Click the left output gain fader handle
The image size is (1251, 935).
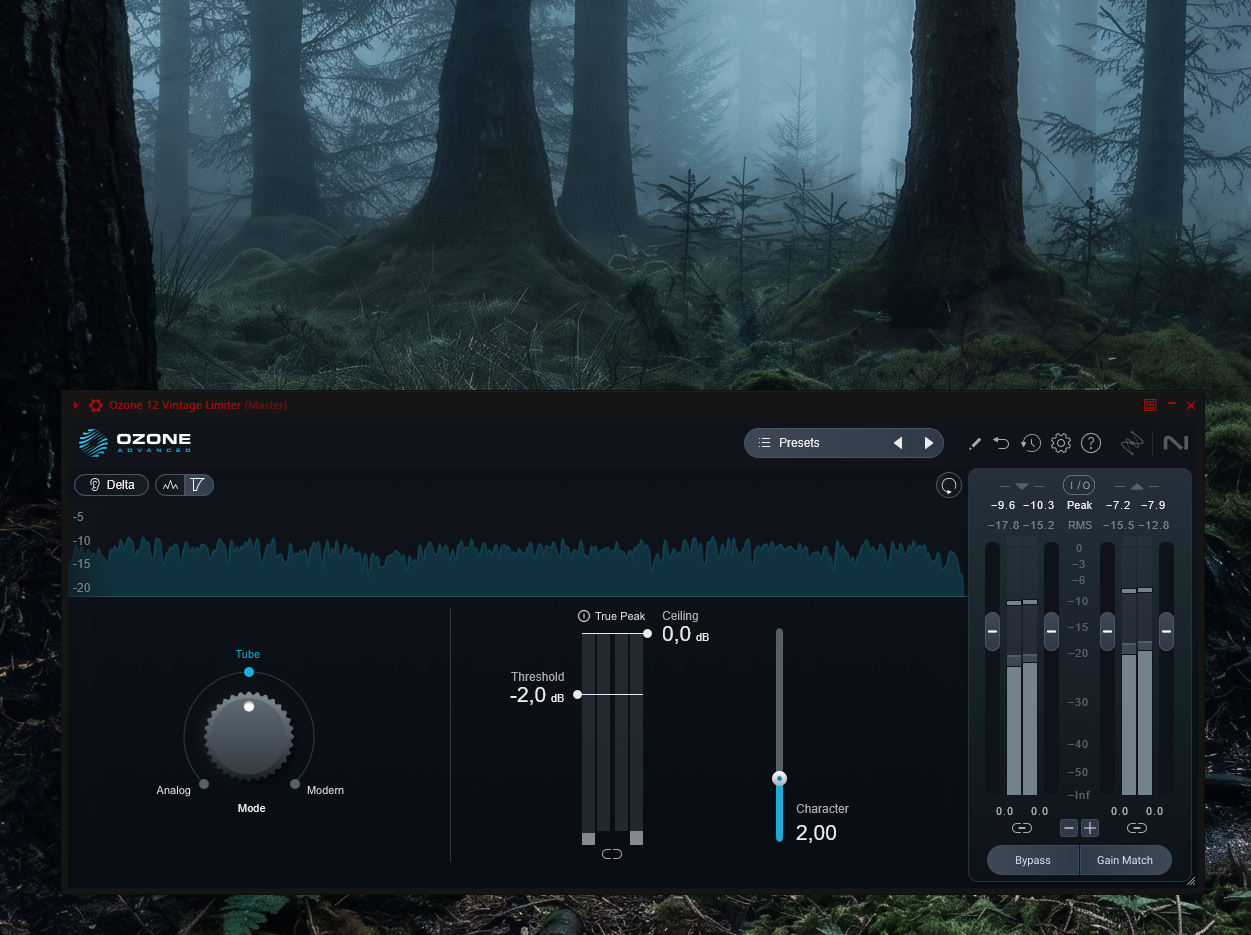coord(1107,631)
